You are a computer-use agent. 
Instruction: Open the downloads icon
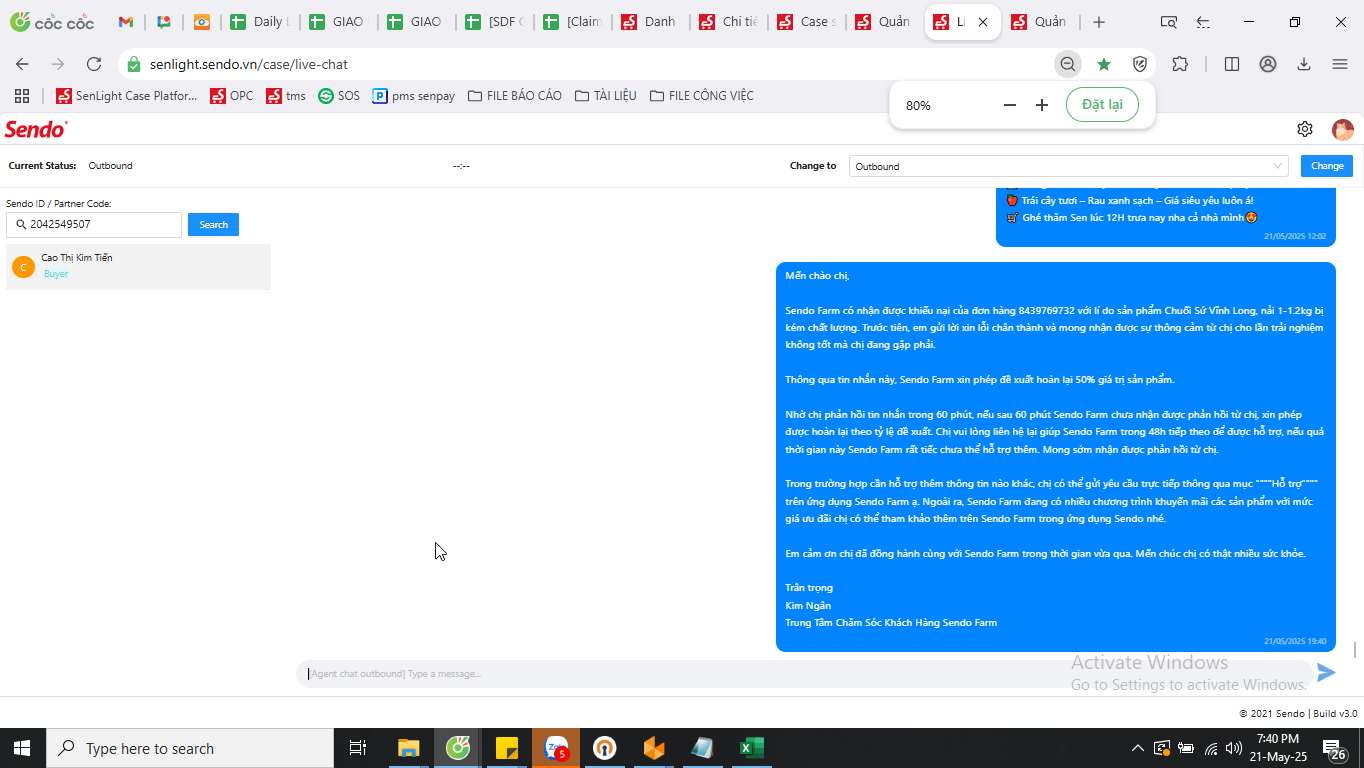(1304, 64)
